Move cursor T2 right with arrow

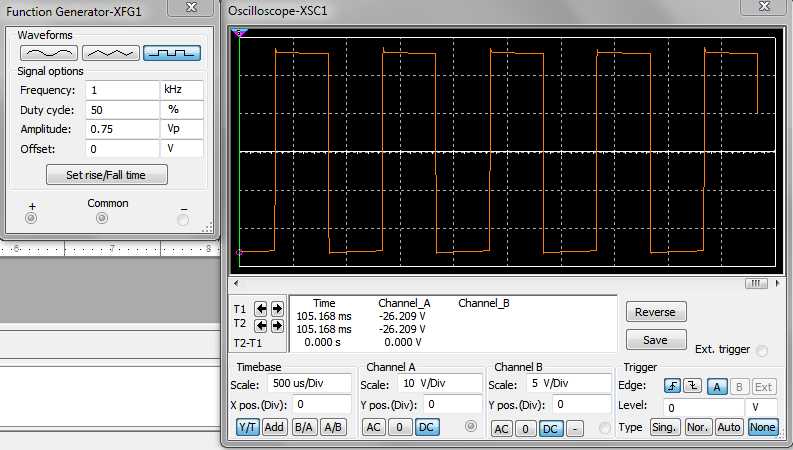(277, 326)
